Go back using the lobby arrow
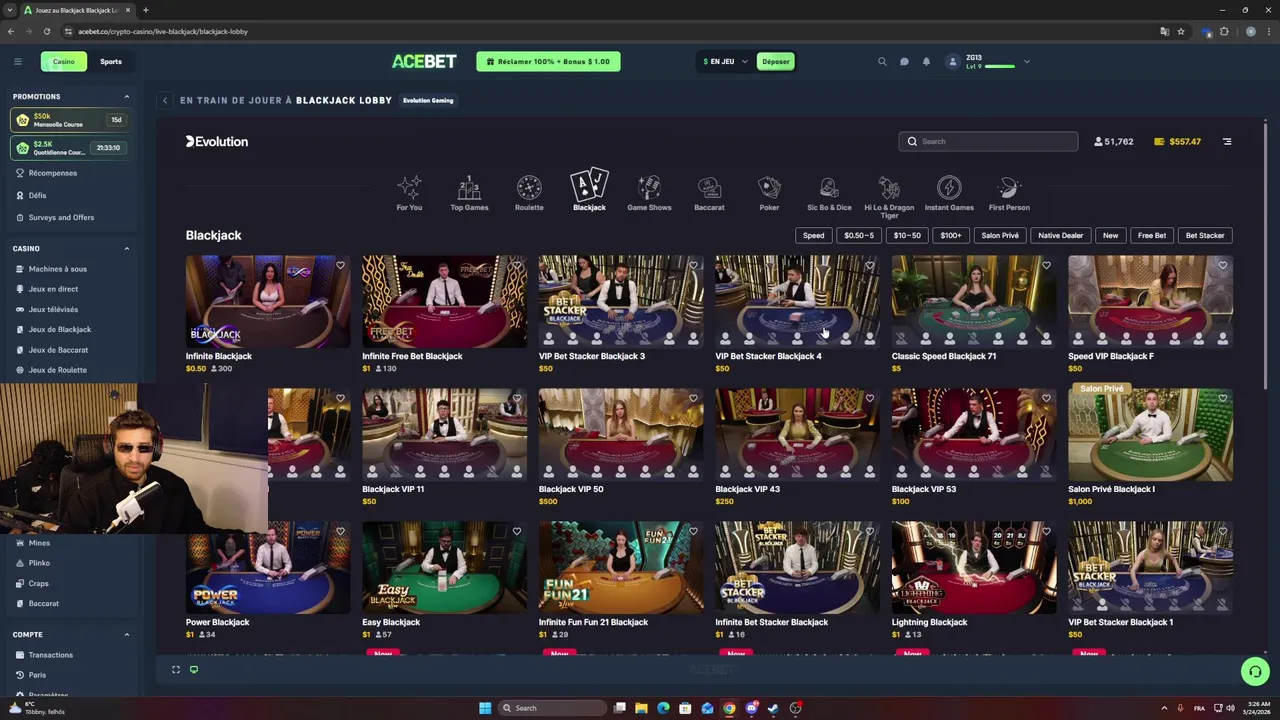The width and height of the screenshot is (1280, 720). [x=165, y=100]
